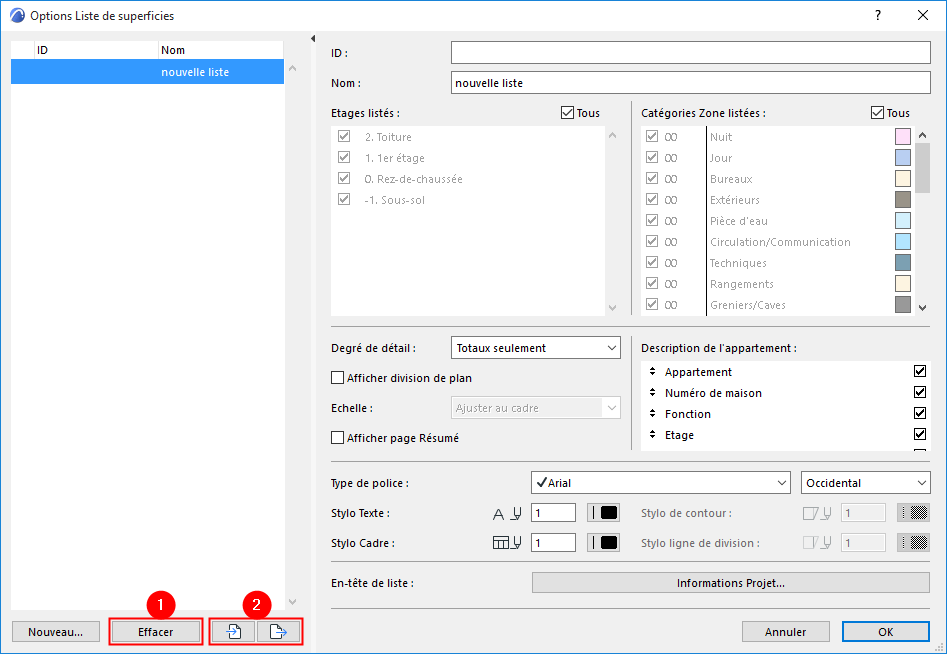Click the Stylo Texte pen number field
The image size is (947, 654).
(x=553, y=513)
